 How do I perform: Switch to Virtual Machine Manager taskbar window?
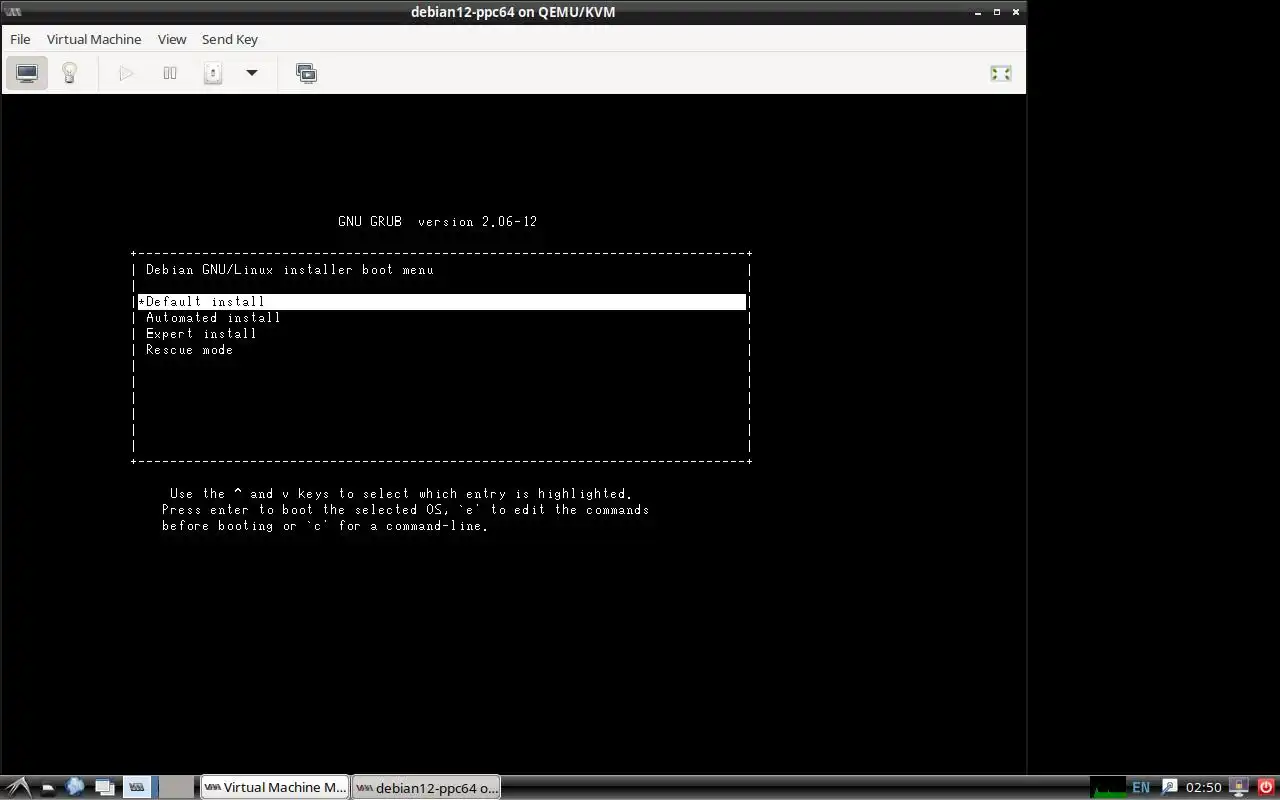[x=274, y=787]
